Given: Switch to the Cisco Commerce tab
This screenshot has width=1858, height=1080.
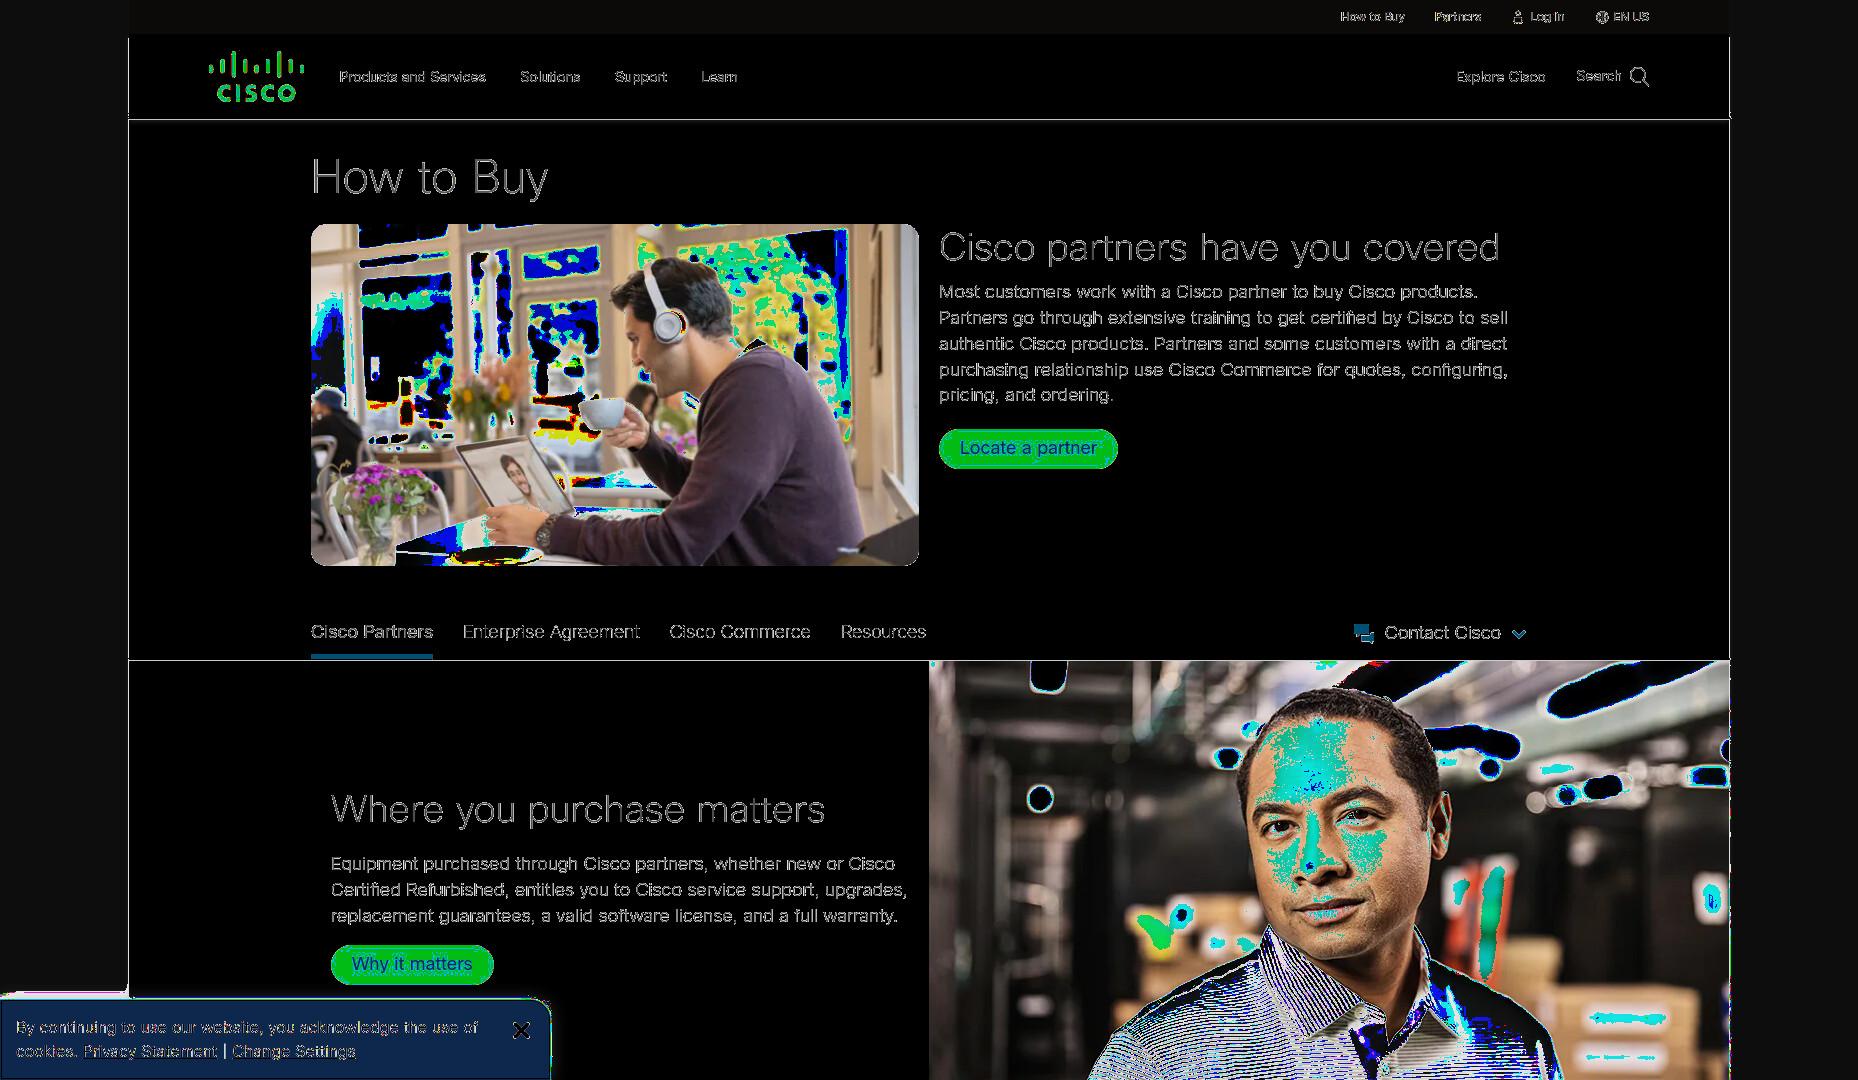Looking at the screenshot, I should pyautogui.click(x=740, y=632).
